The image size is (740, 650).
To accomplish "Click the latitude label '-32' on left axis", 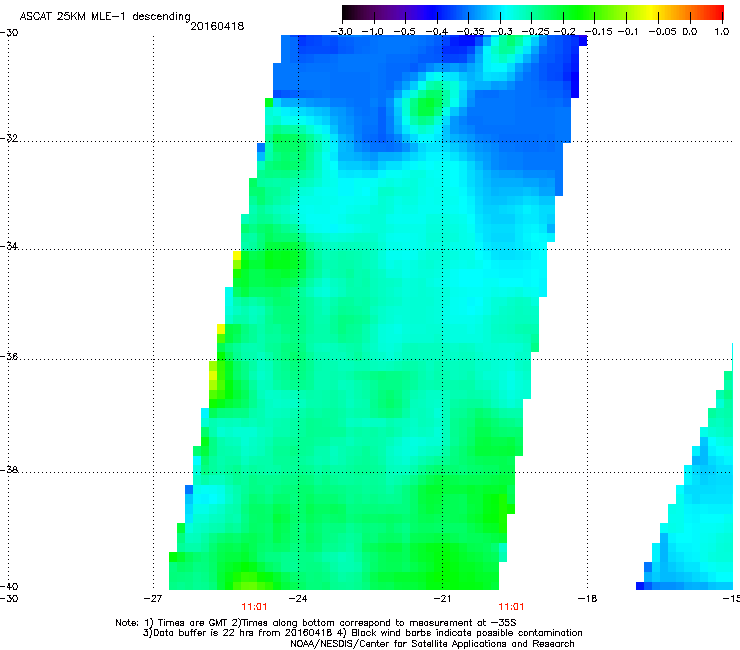I will [x=9, y=138].
